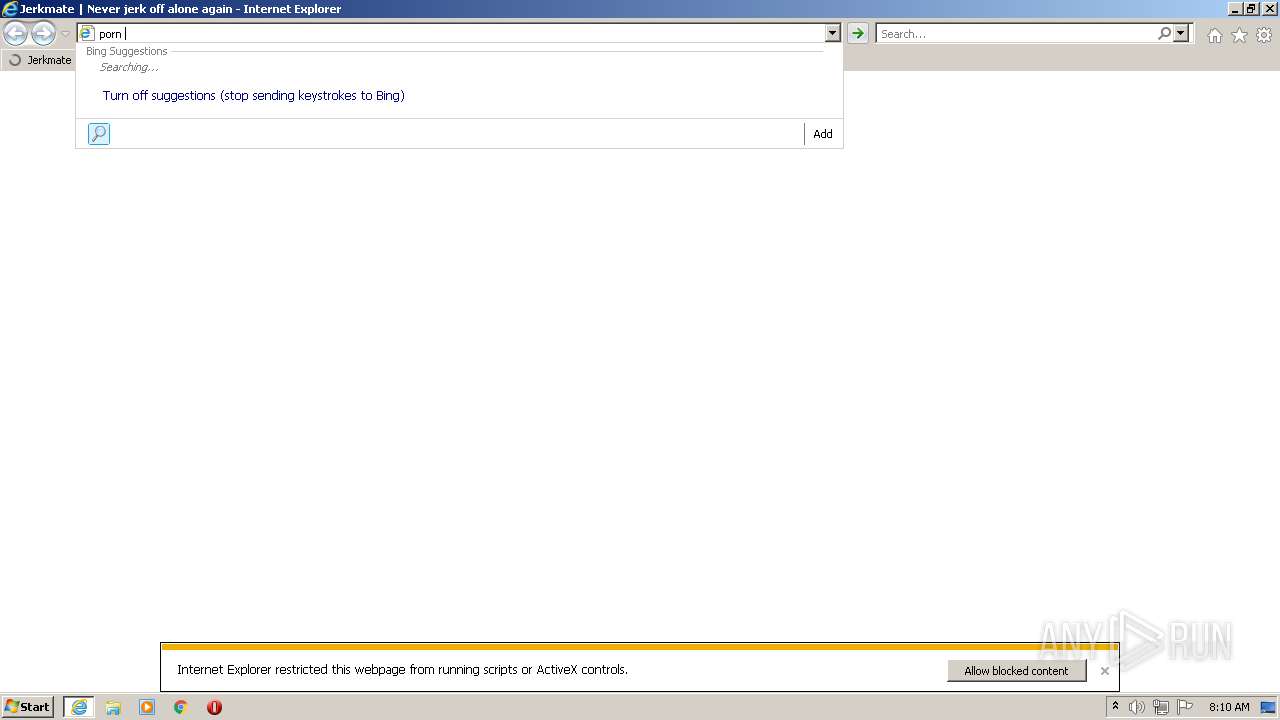Screen dimensions: 1280x720
Task: Open Favorites star icon
Action: point(1239,35)
